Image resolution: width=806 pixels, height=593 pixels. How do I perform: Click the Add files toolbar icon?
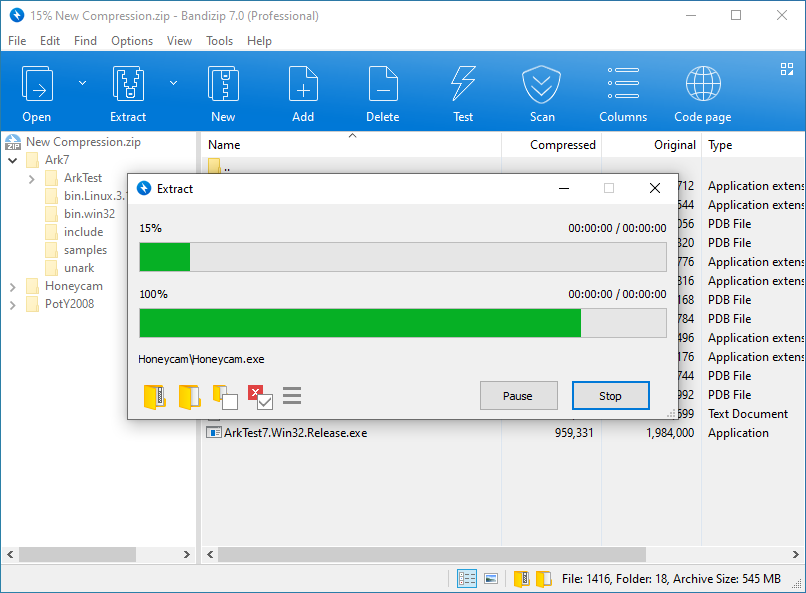(x=303, y=85)
